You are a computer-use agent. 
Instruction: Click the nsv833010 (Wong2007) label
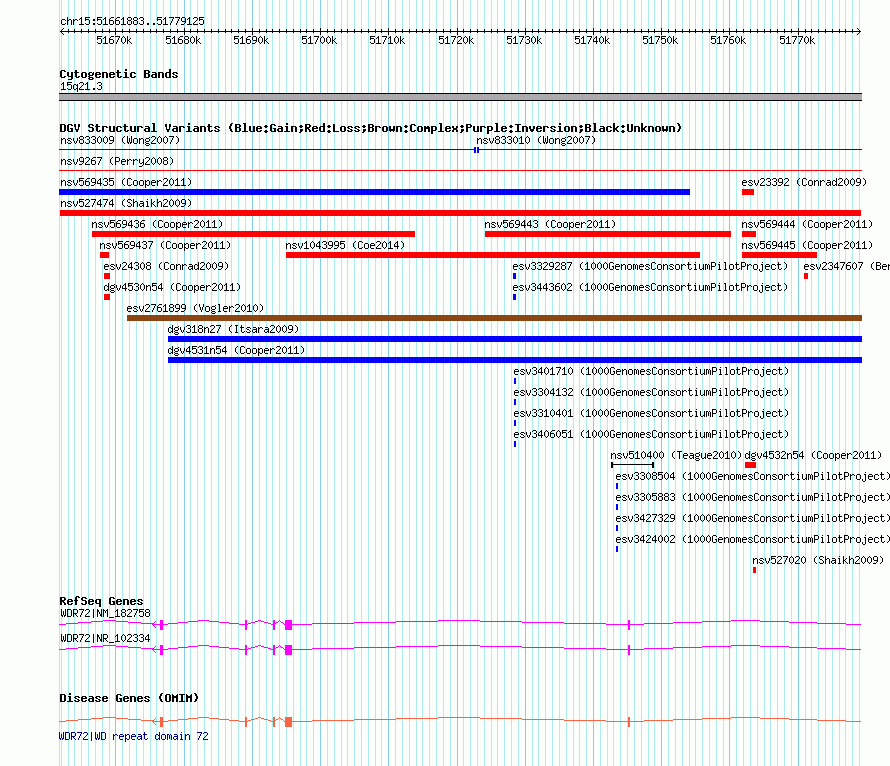click(x=536, y=140)
